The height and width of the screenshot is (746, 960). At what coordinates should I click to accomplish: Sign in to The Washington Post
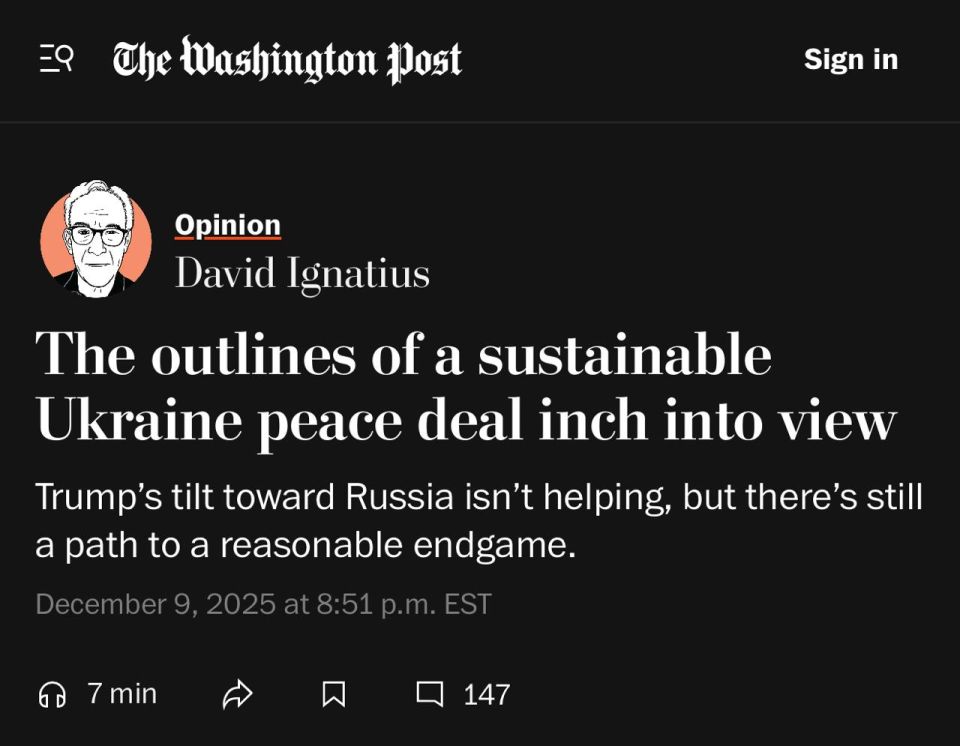pyautogui.click(x=851, y=60)
